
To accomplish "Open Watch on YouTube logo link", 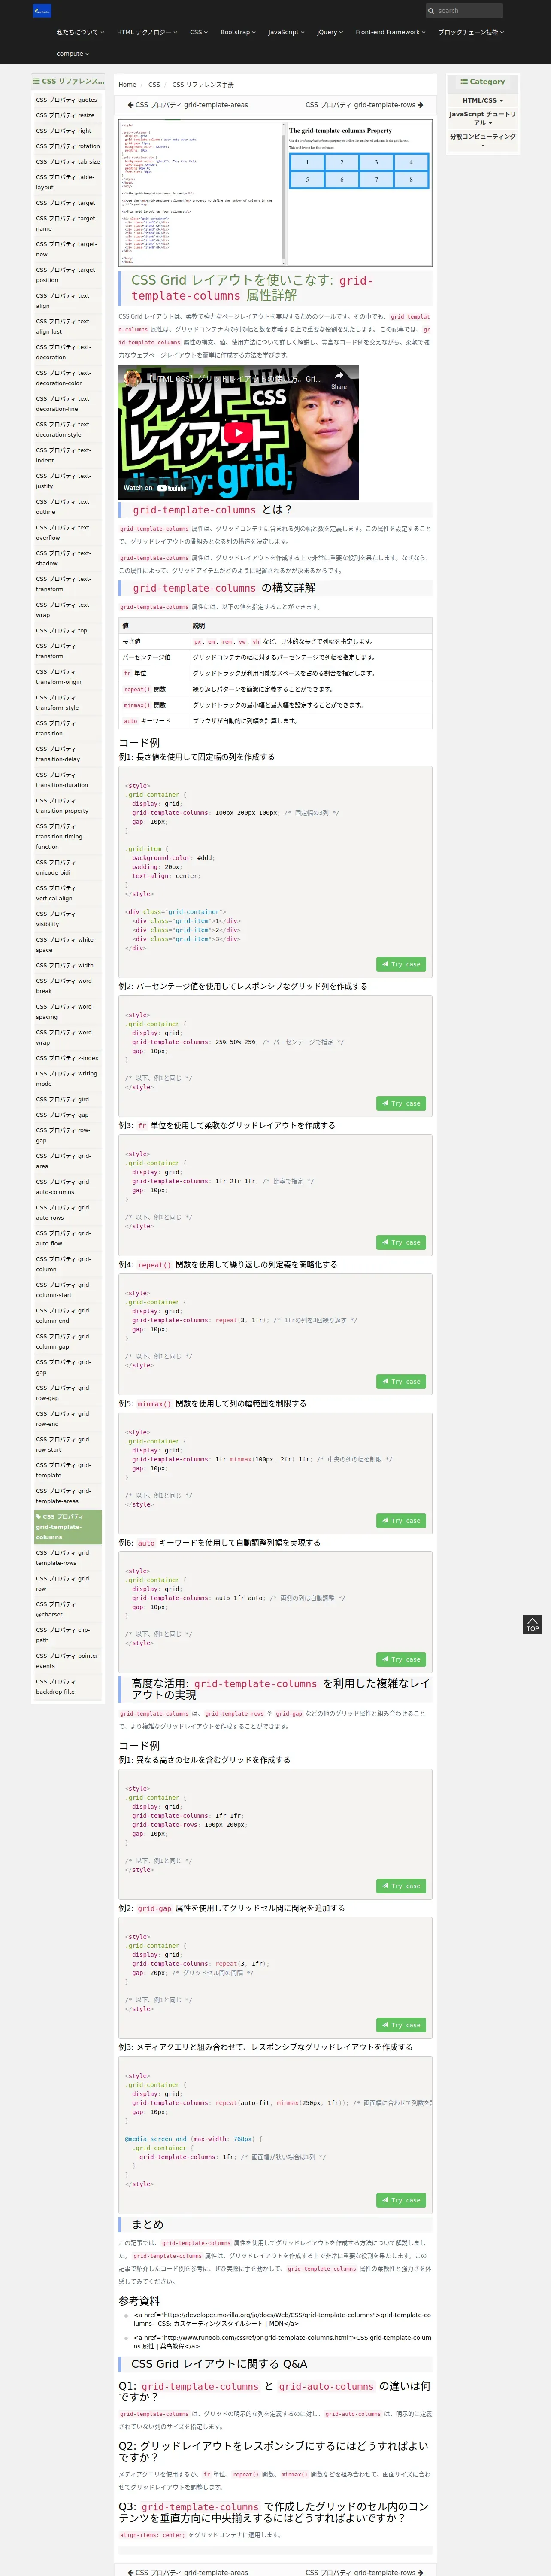I will coord(155,488).
